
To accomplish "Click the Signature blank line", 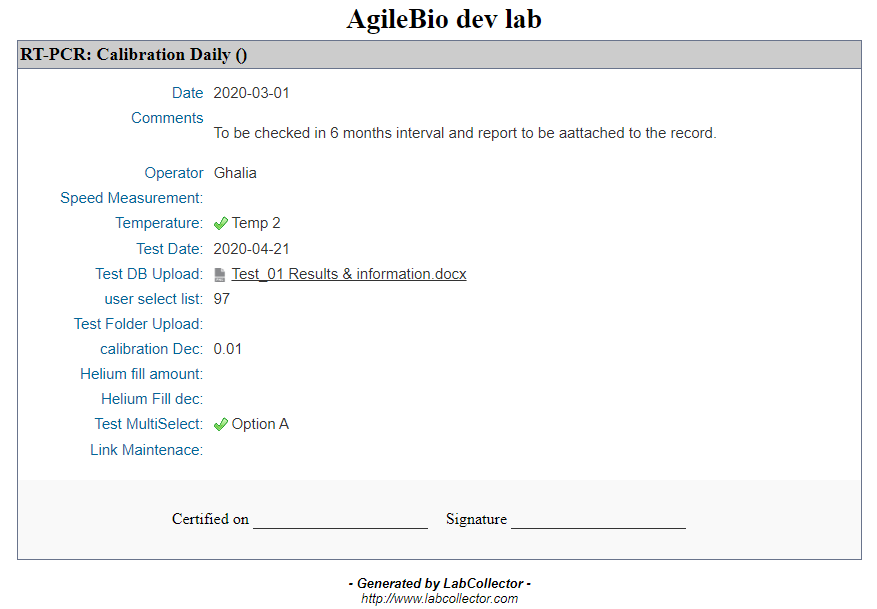I will coord(598,521).
